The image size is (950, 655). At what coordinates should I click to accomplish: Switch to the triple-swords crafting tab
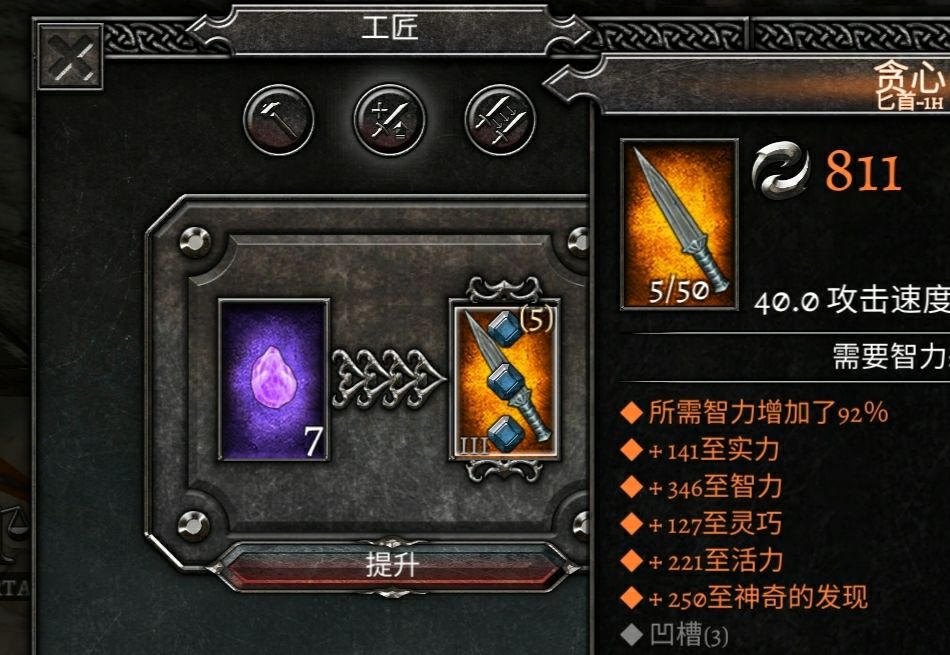pyautogui.click(x=500, y=119)
